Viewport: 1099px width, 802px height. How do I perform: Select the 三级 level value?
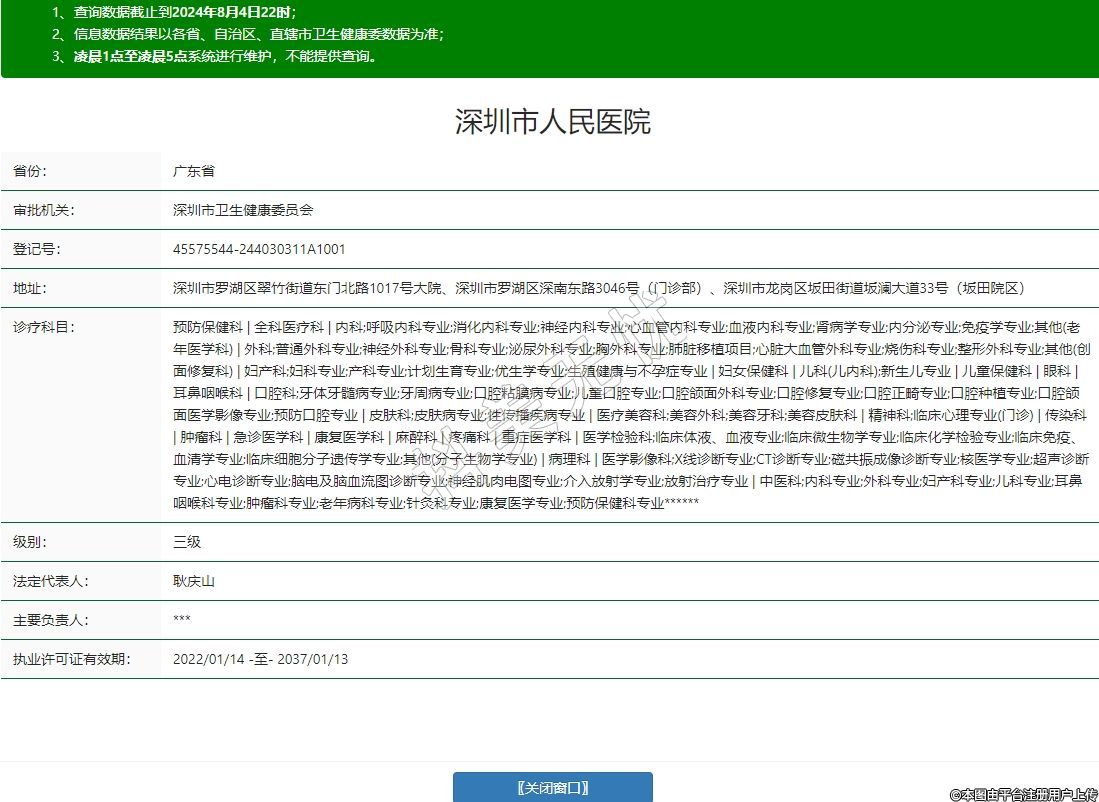coord(187,542)
